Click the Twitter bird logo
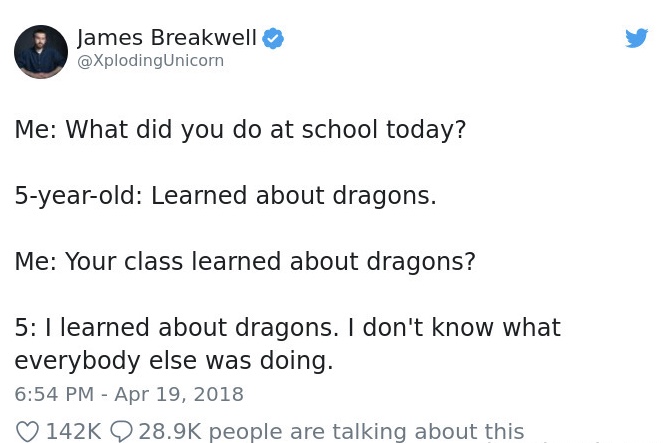The width and height of the screenshot is (664, 443). click(636, 38)
